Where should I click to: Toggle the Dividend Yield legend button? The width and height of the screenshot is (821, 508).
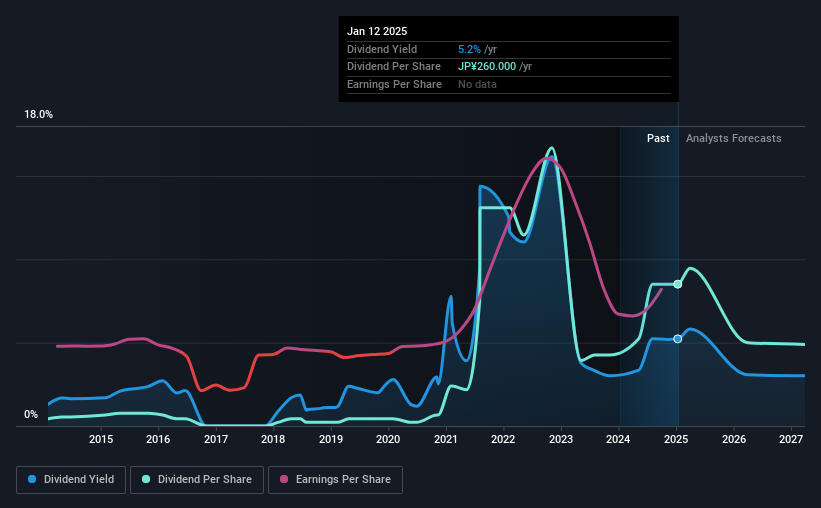click(71, 480)
